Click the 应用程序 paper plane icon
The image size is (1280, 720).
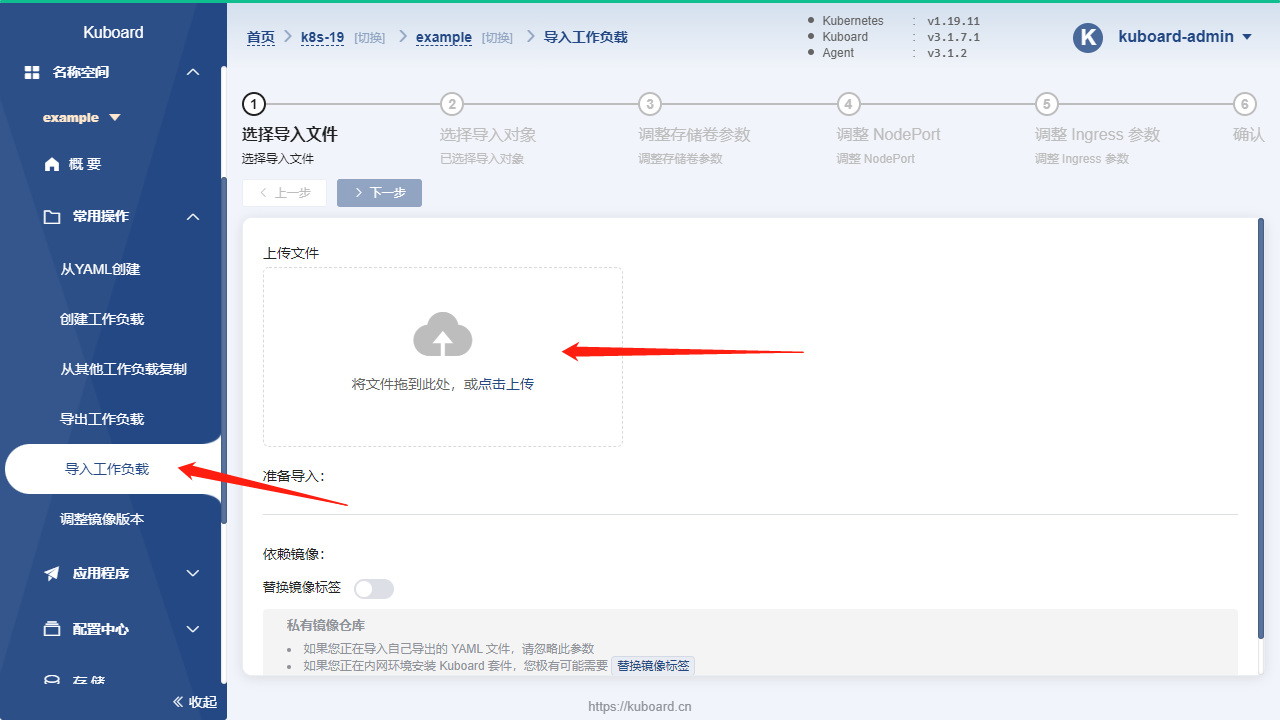pos(52,573)
